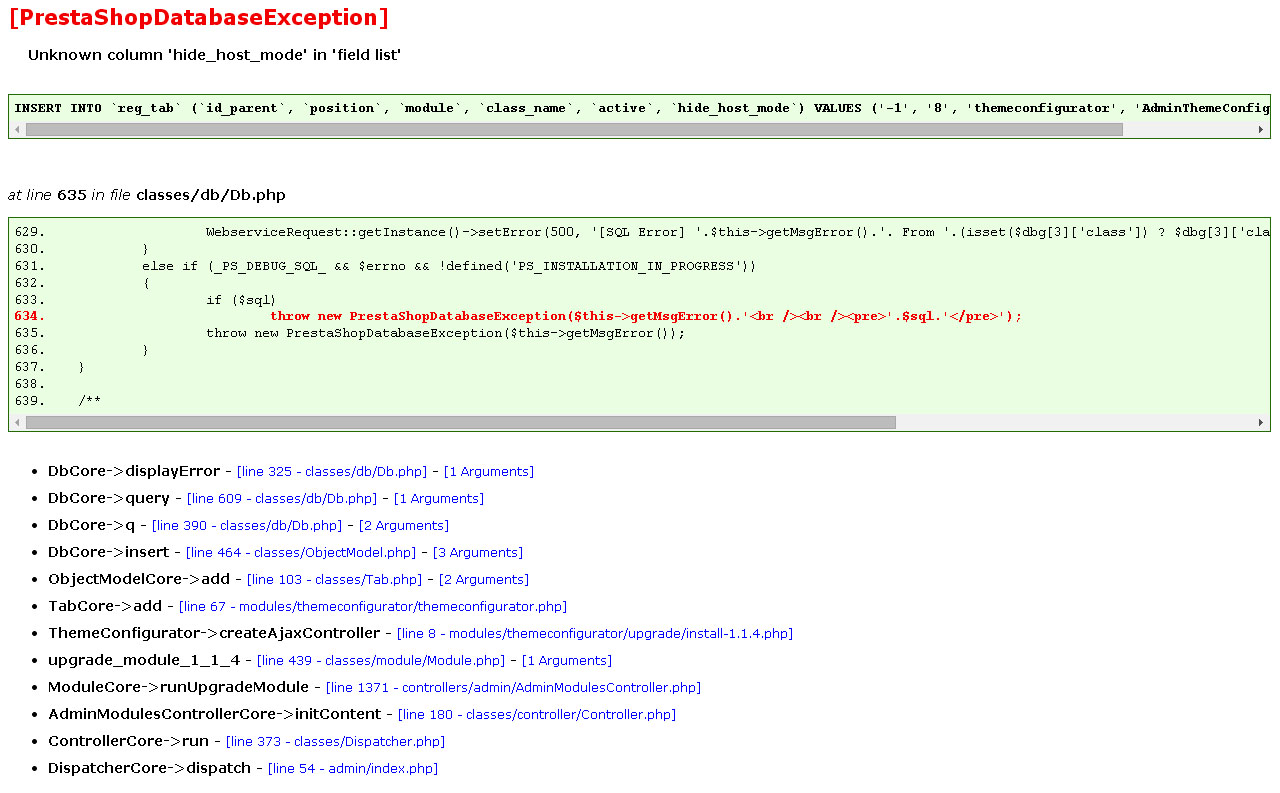Click highlighted code line 634
The image size is (1280, 793).
[x=646, y=316]
